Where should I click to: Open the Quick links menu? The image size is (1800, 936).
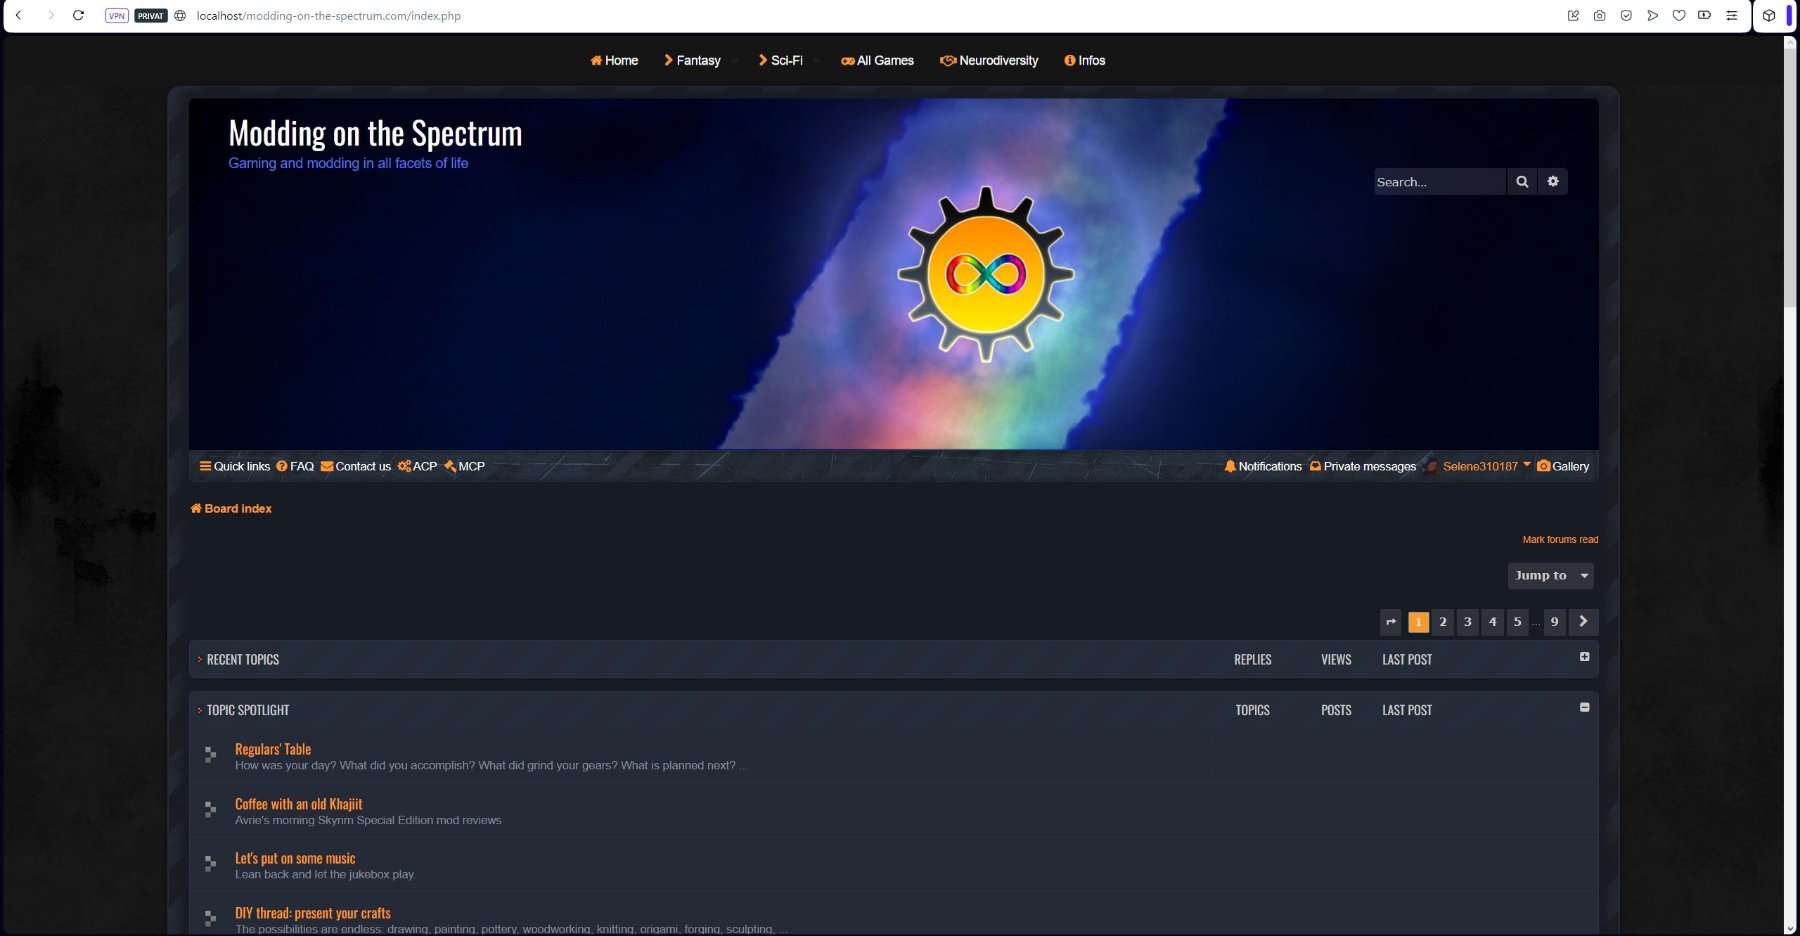pyautogui.click(x=234, y=466)
